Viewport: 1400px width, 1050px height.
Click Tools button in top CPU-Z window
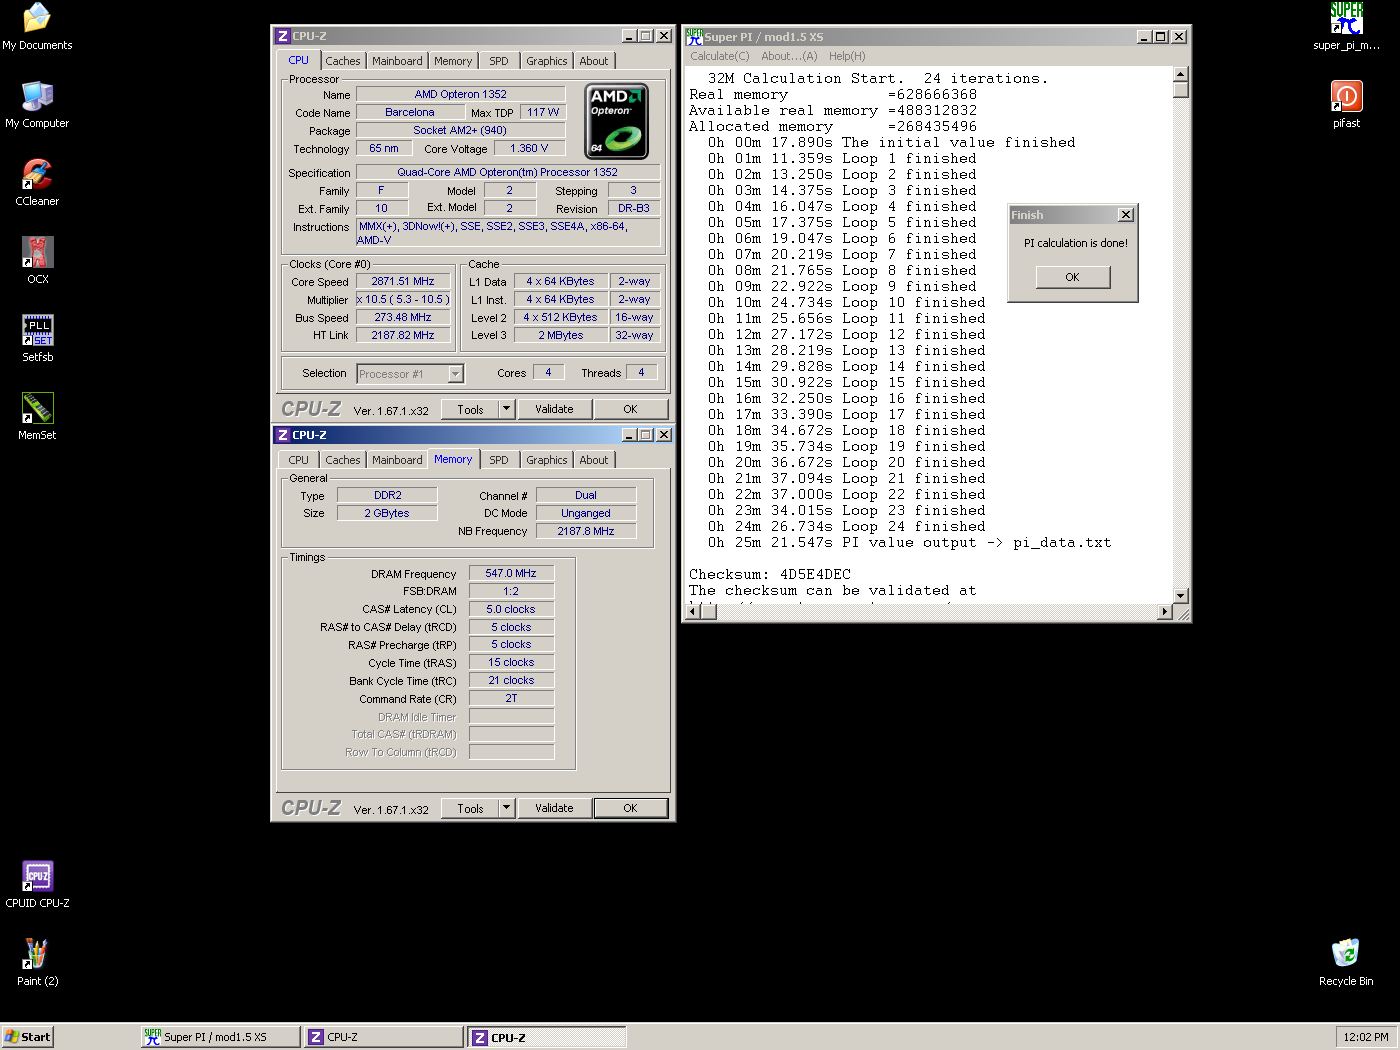coord(470,409)
